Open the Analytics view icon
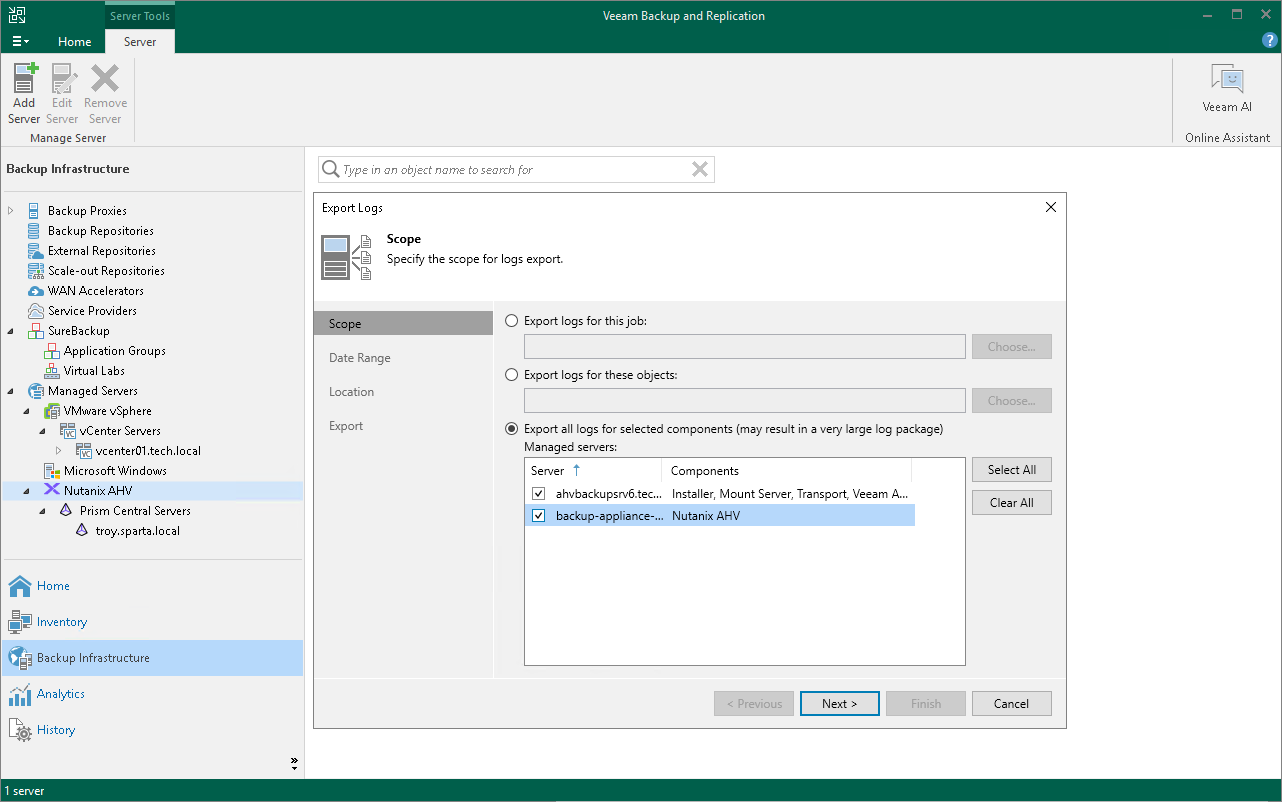This screenshot has width=1282, height=802. 20,694
